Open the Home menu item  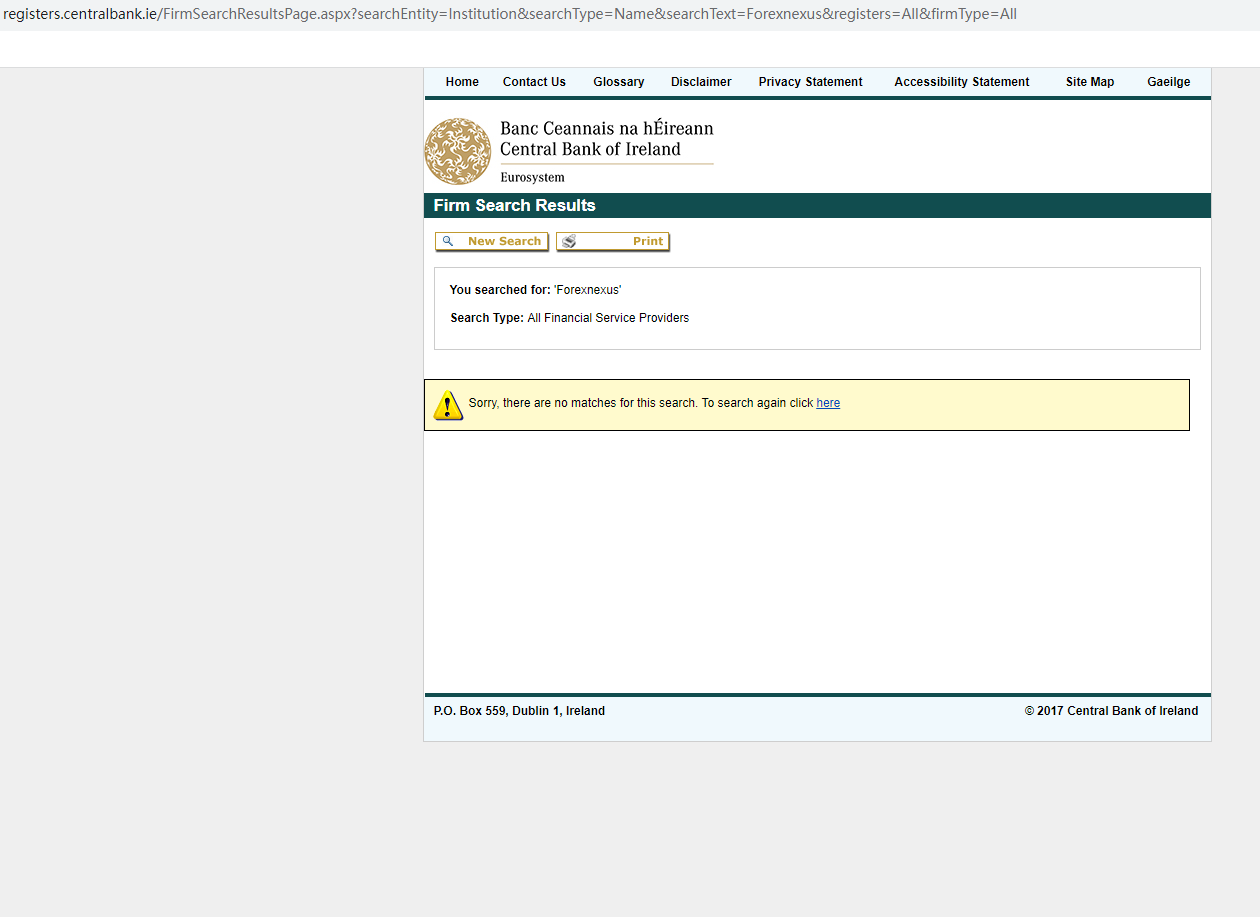coord(462,82)
